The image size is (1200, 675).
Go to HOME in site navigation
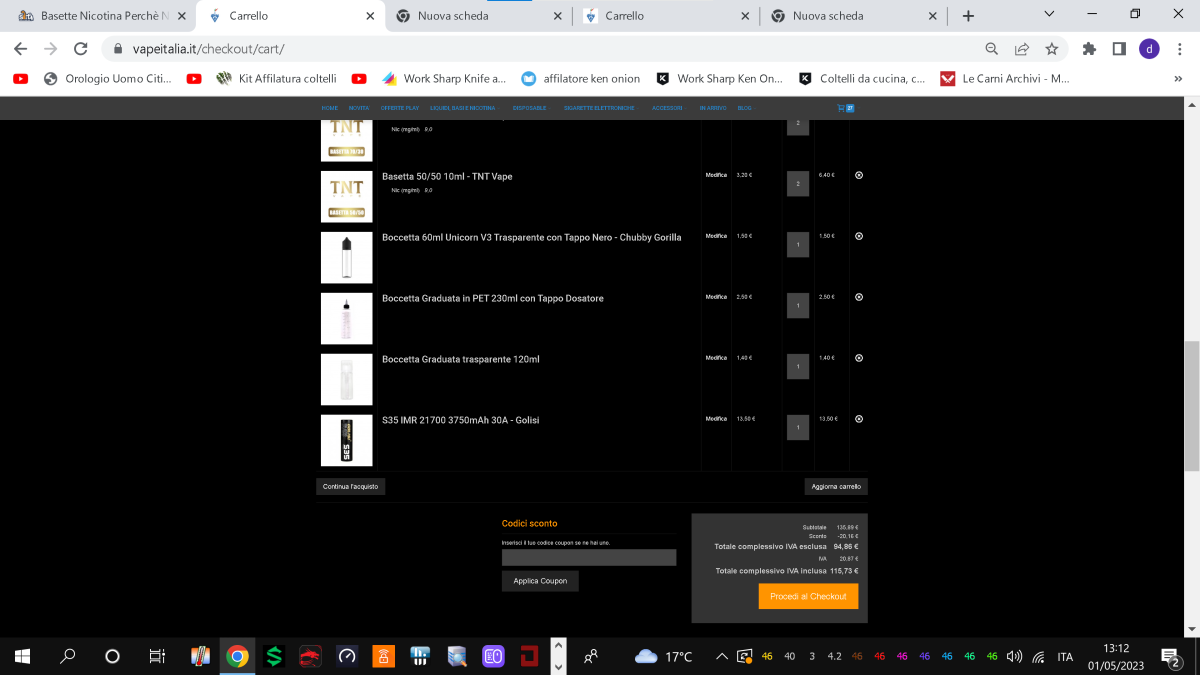(x=329, y=108)
